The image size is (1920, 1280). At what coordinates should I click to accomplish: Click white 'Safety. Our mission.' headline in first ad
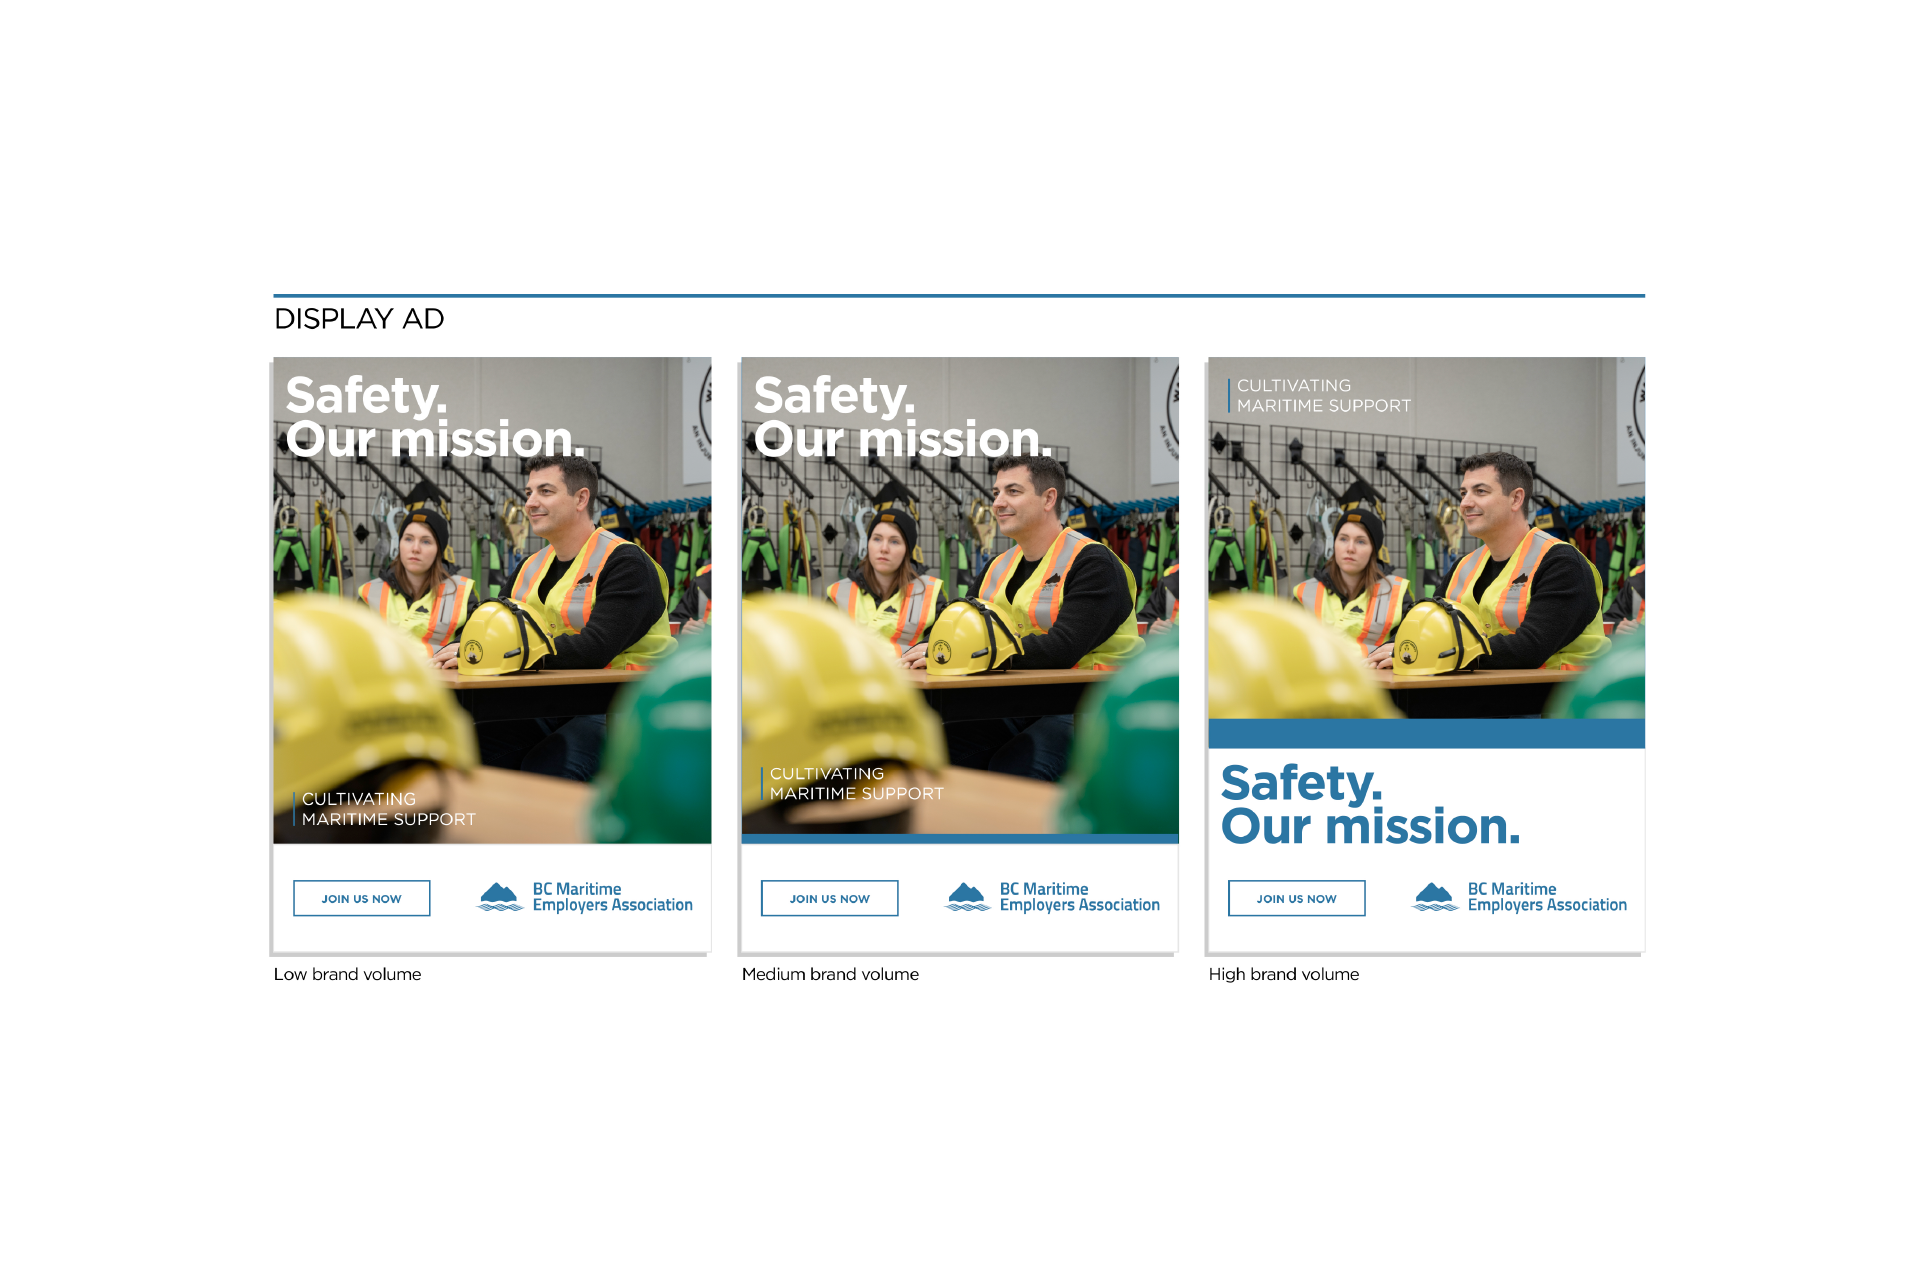point(434,418)
